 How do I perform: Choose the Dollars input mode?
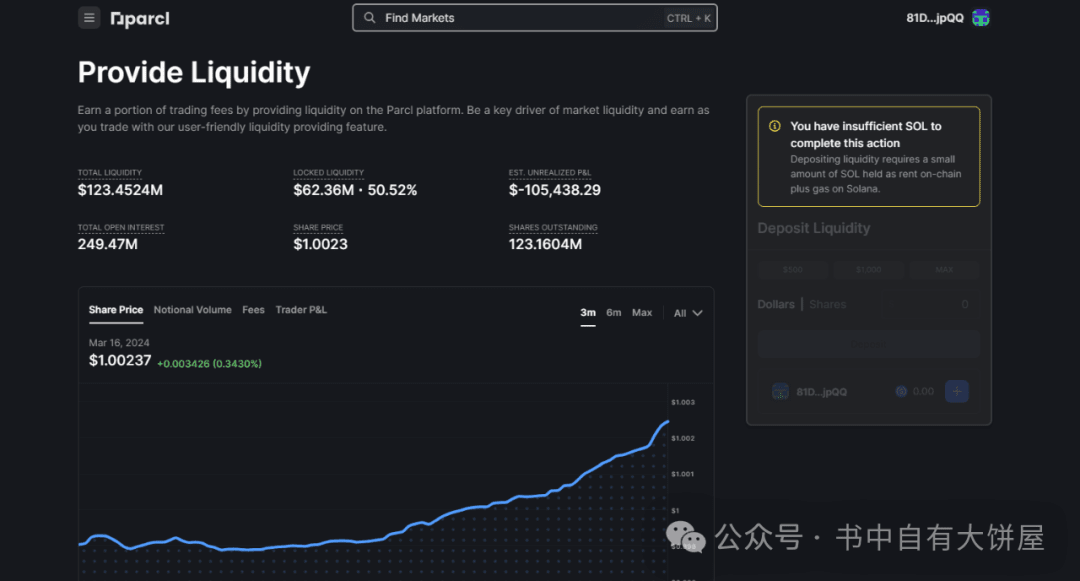point(776,304)
